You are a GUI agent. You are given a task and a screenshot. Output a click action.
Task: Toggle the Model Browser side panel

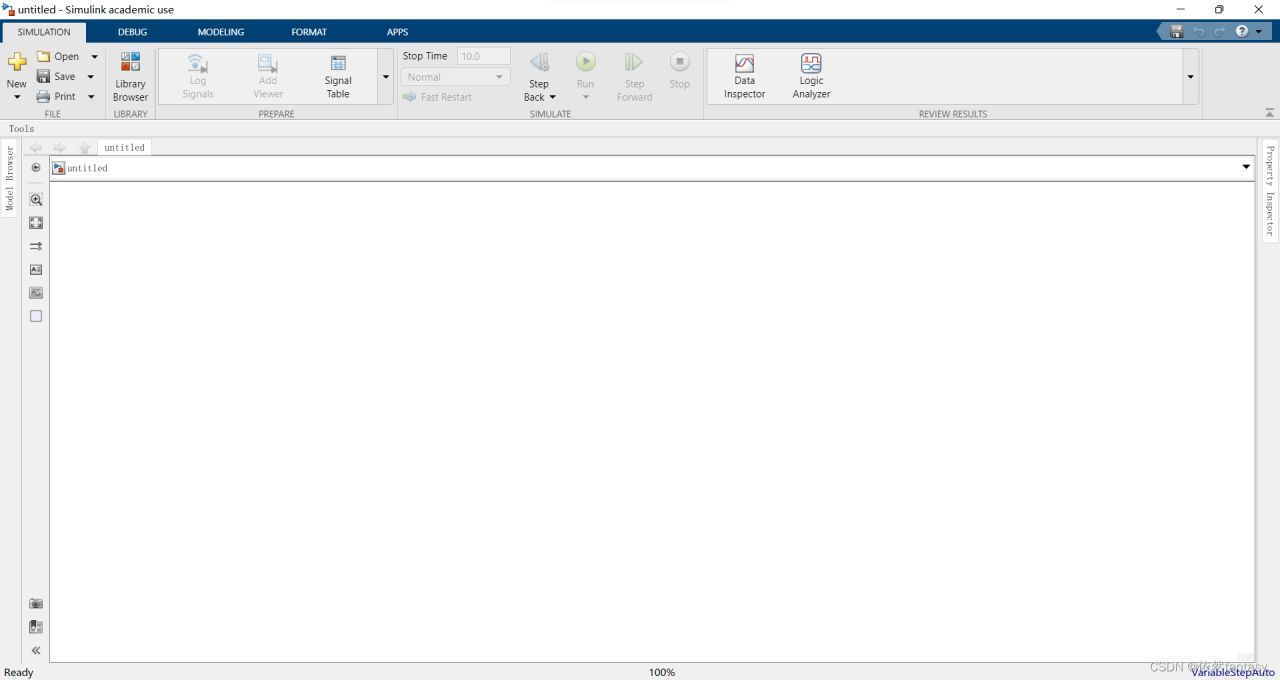pos(10,179)
